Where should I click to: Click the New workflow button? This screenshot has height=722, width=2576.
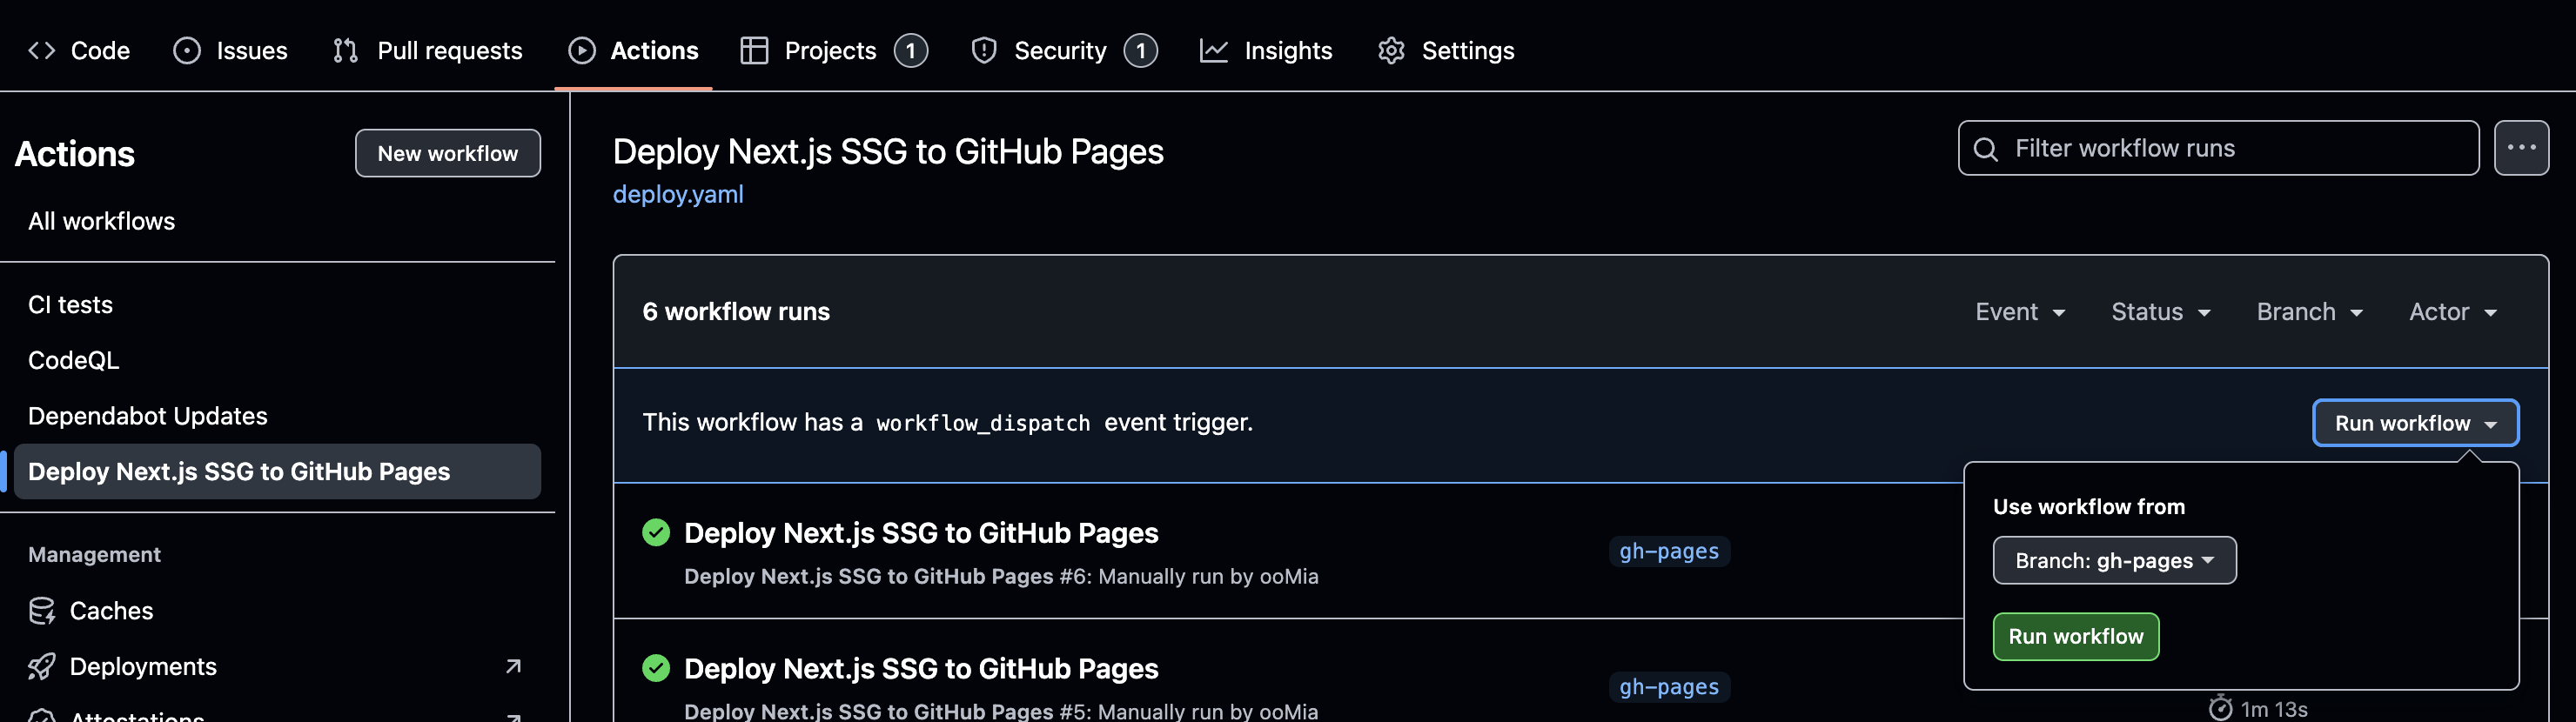coord(447,153)
